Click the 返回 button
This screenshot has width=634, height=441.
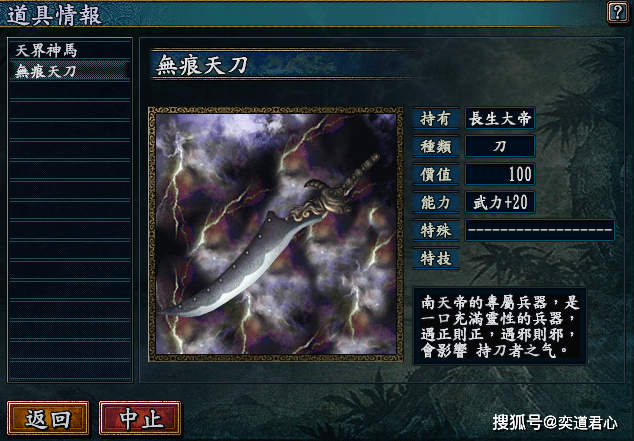pos(48,418)
